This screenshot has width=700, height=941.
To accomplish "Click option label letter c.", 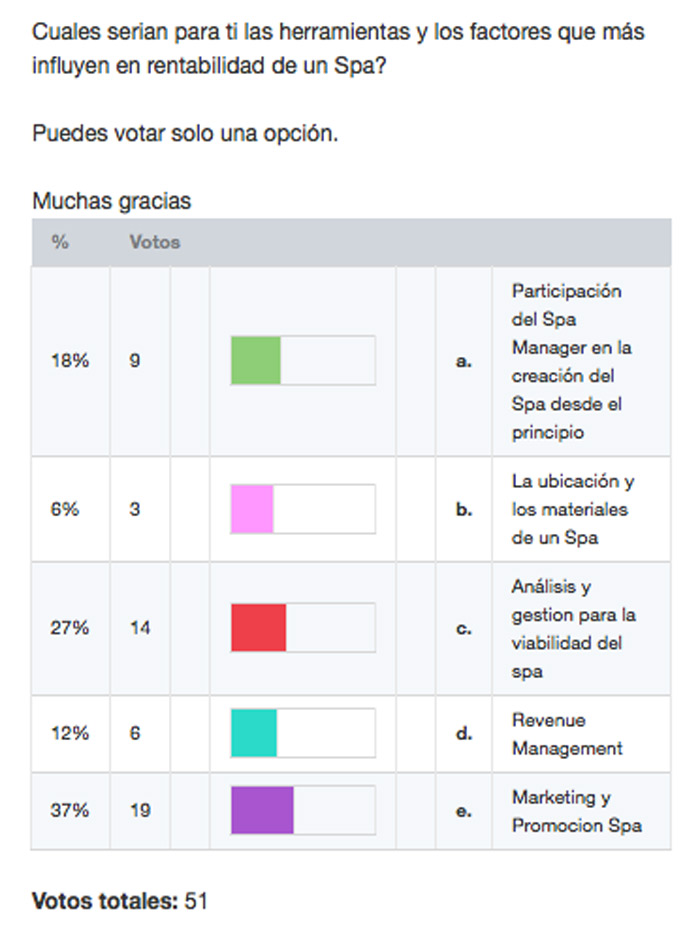I will pyautogui.click(x=463, y=628).
